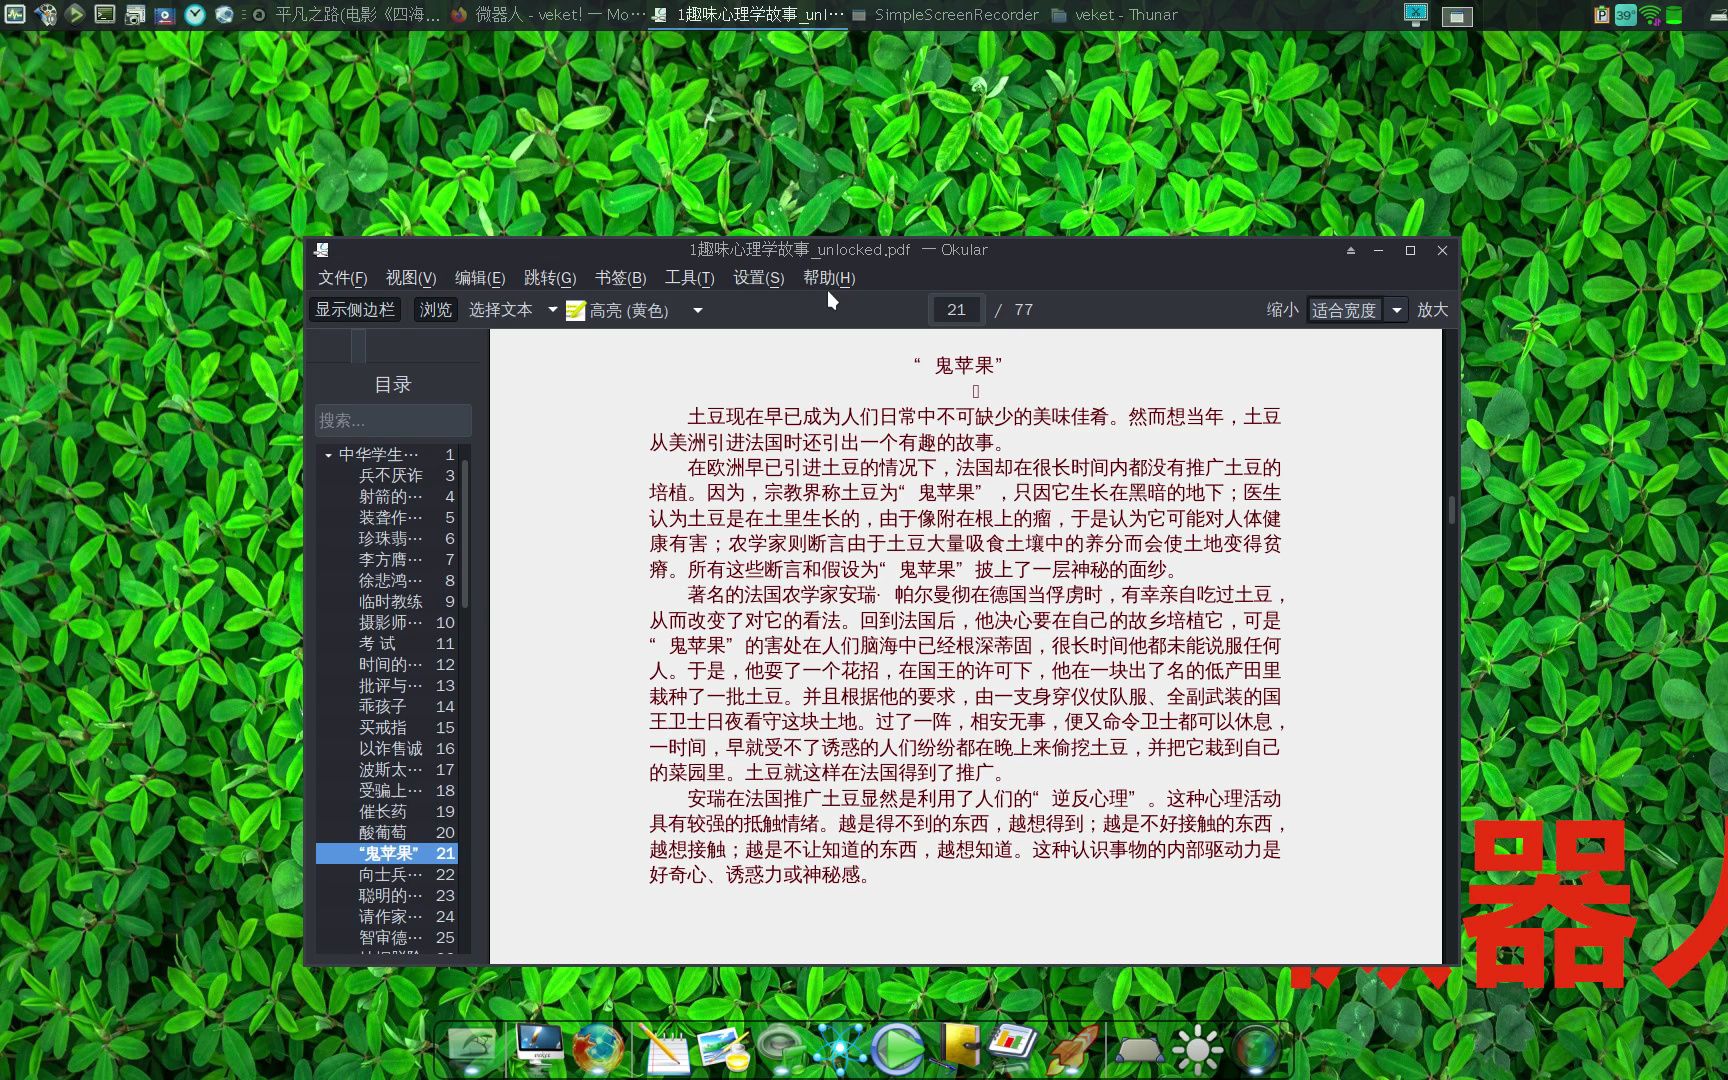
Task: Select the 高亮 (黄色) highlighter tool
Action: point(618,311)
